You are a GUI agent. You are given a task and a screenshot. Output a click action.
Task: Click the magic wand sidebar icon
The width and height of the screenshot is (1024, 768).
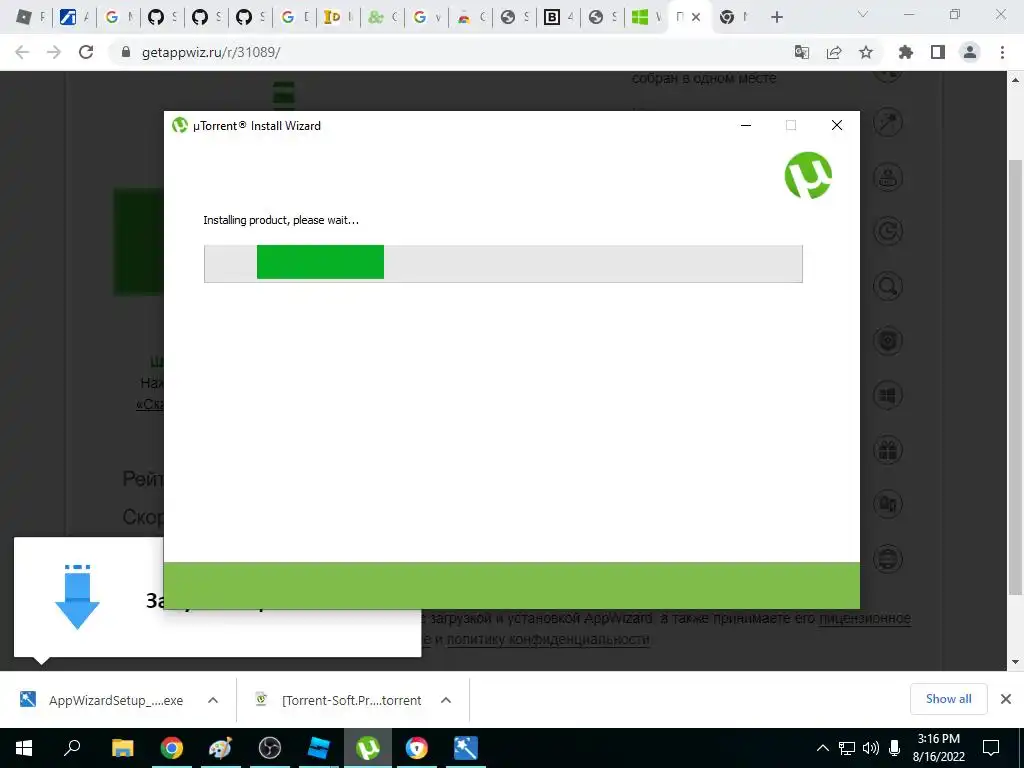point(888,122)
